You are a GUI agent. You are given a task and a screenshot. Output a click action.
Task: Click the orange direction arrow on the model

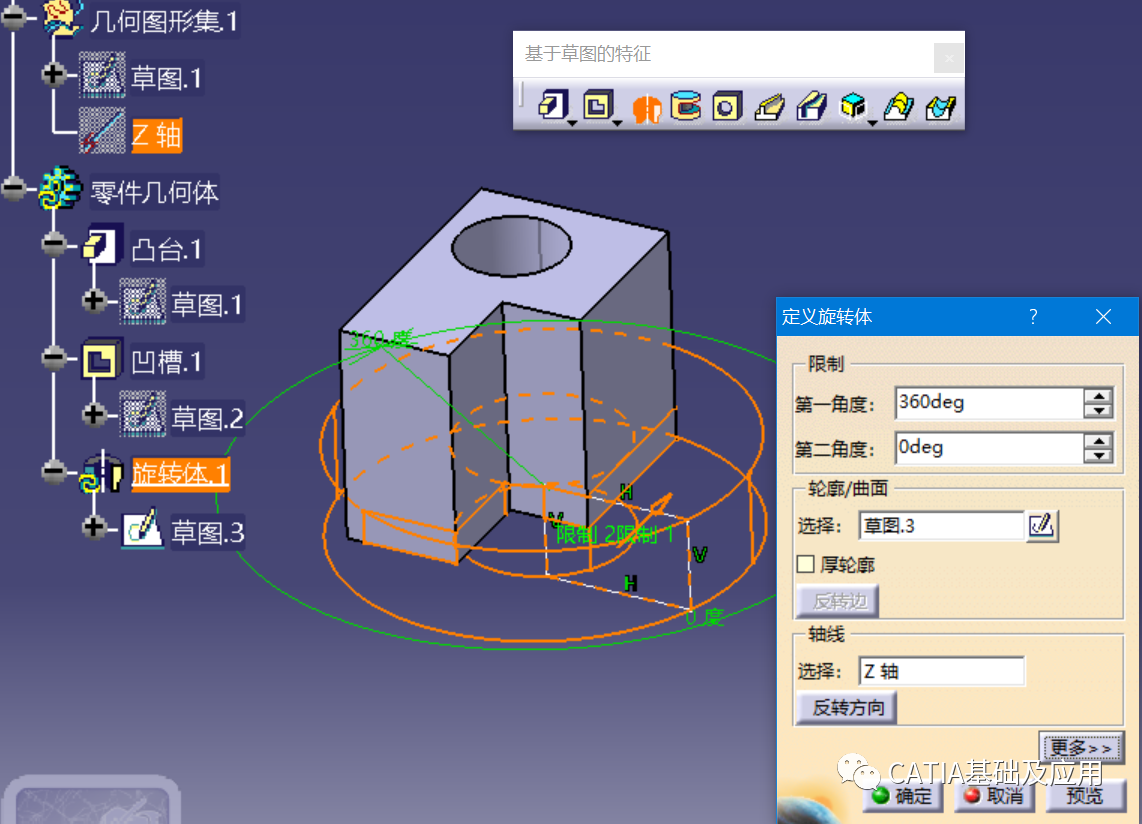pyautogui.click(x=661, y=503)
